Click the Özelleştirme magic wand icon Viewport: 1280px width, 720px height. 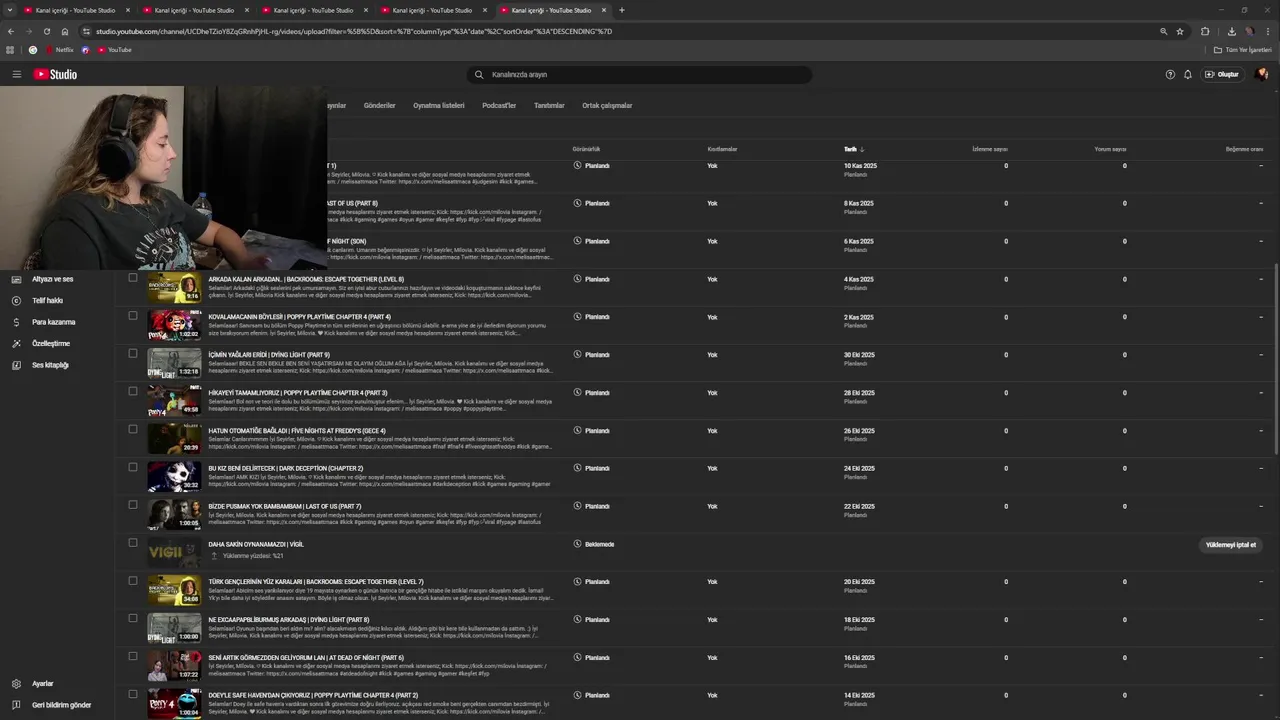16,343
